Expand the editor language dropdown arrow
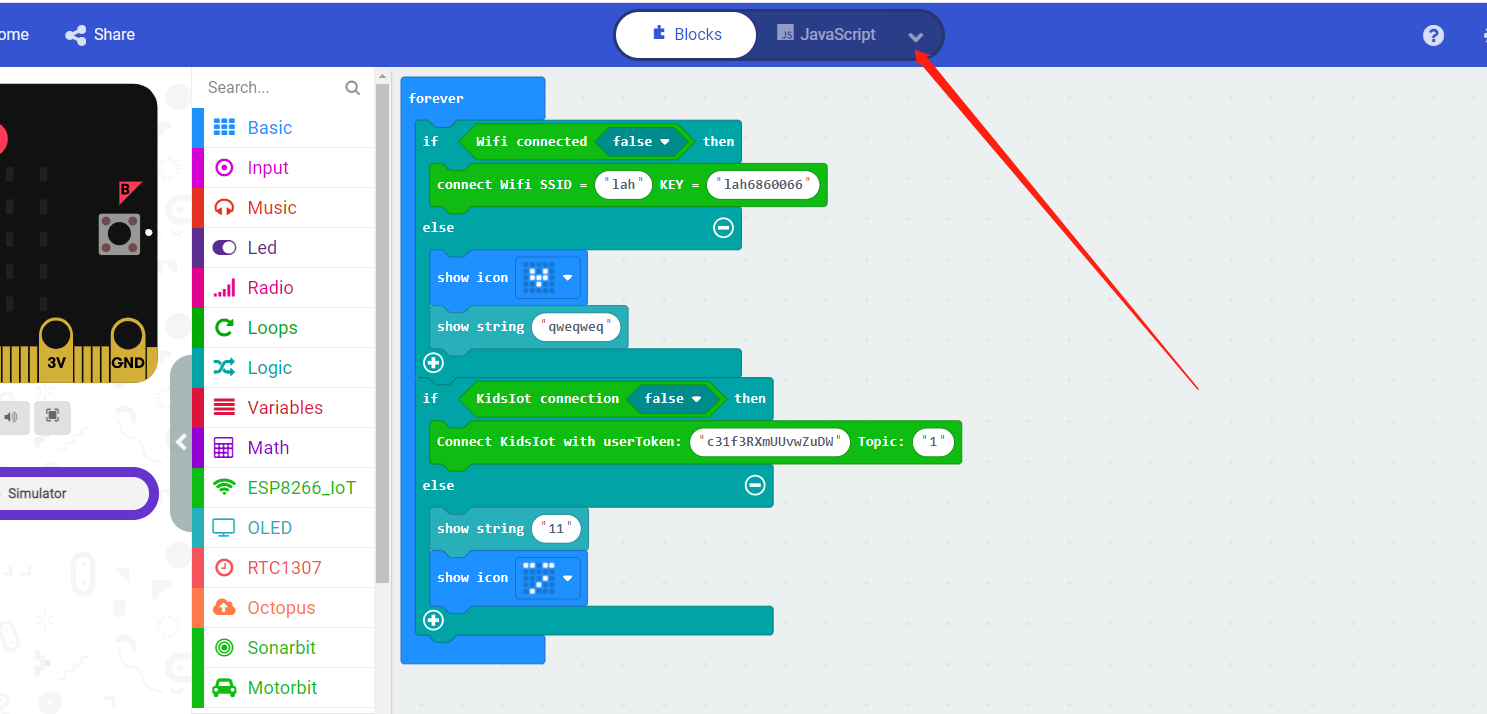The height and width of the screenshot is (714, 1487). [915, 37]
